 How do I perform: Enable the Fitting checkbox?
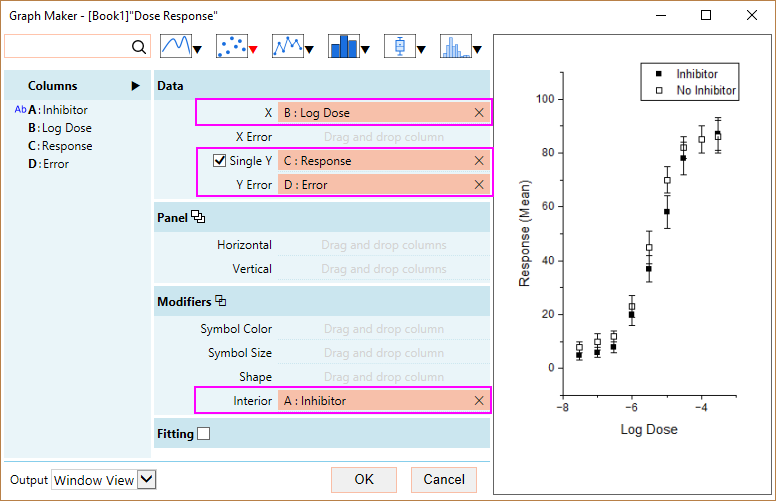pyautogui.click(x=204, y=434)
